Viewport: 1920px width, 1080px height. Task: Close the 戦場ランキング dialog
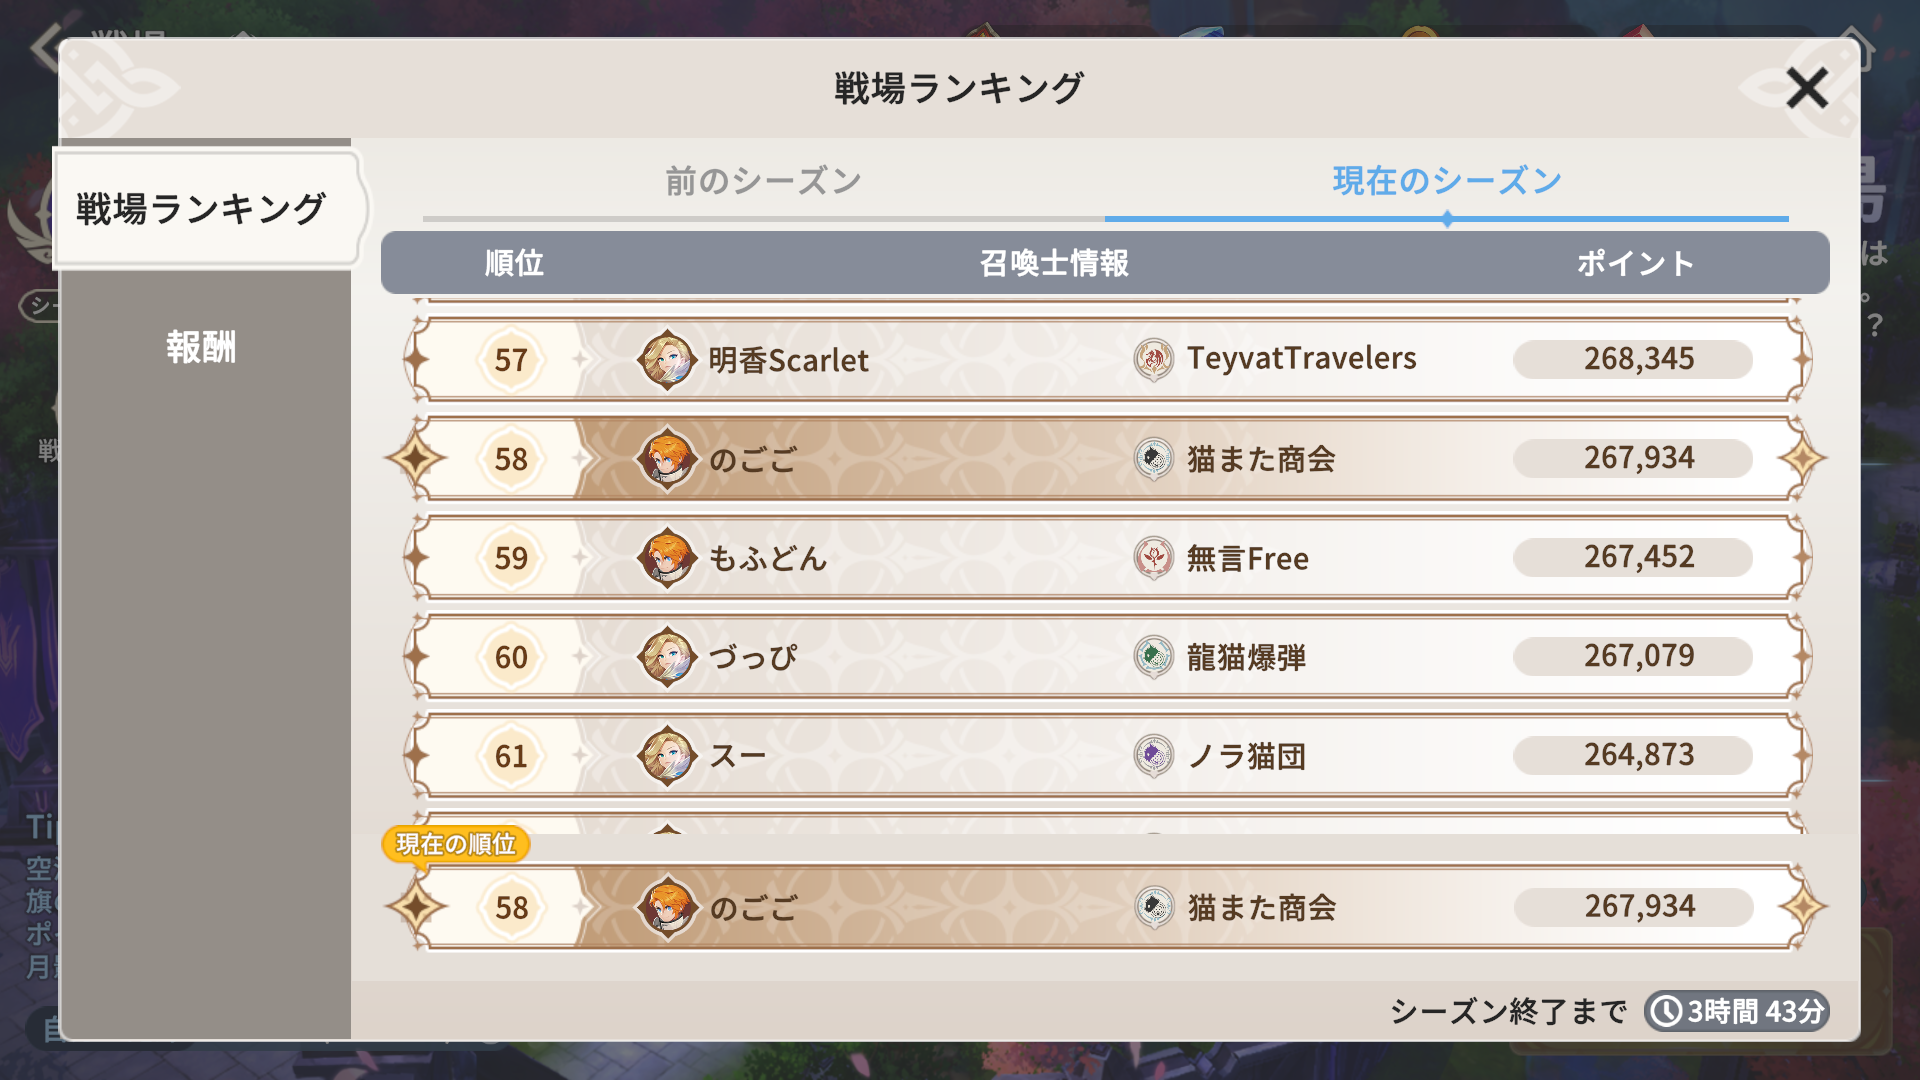coord(1806,89)
